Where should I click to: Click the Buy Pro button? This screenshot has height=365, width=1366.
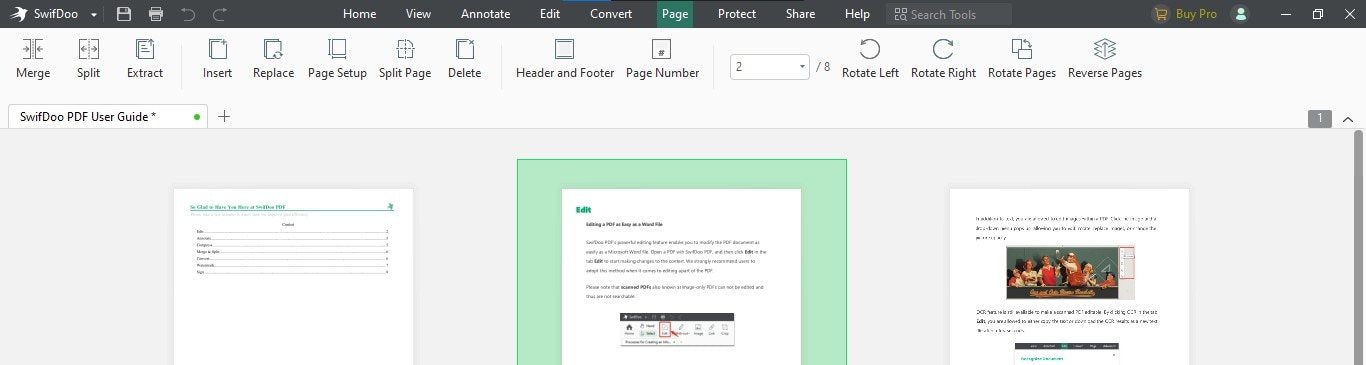coord(1185,14)
